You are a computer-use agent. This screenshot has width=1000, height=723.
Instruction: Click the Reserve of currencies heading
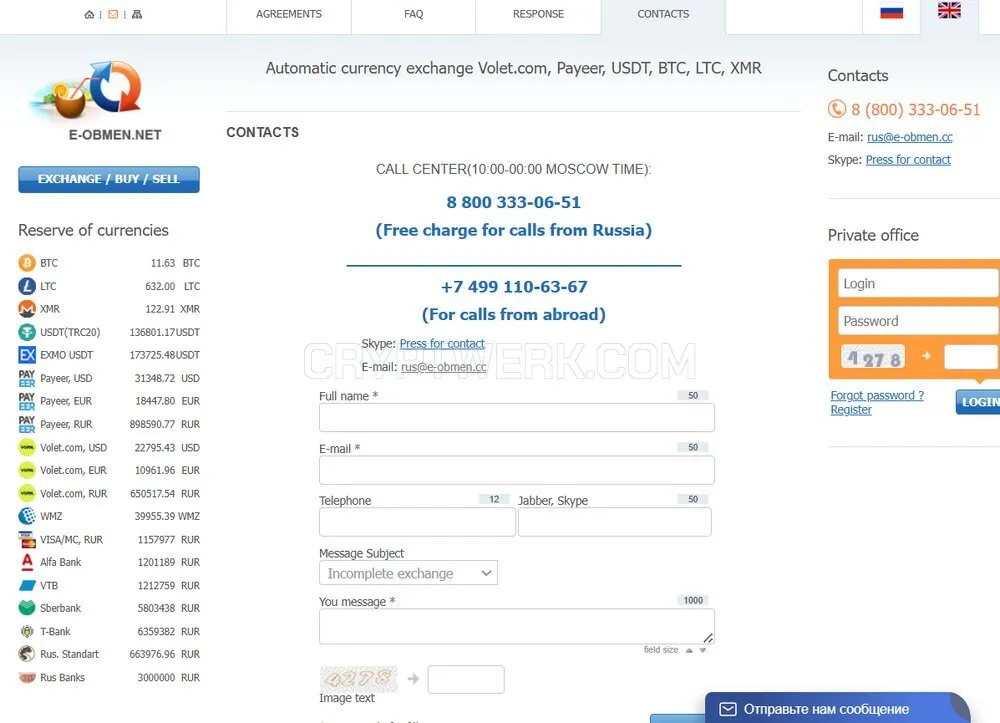(x=93, y=230)
